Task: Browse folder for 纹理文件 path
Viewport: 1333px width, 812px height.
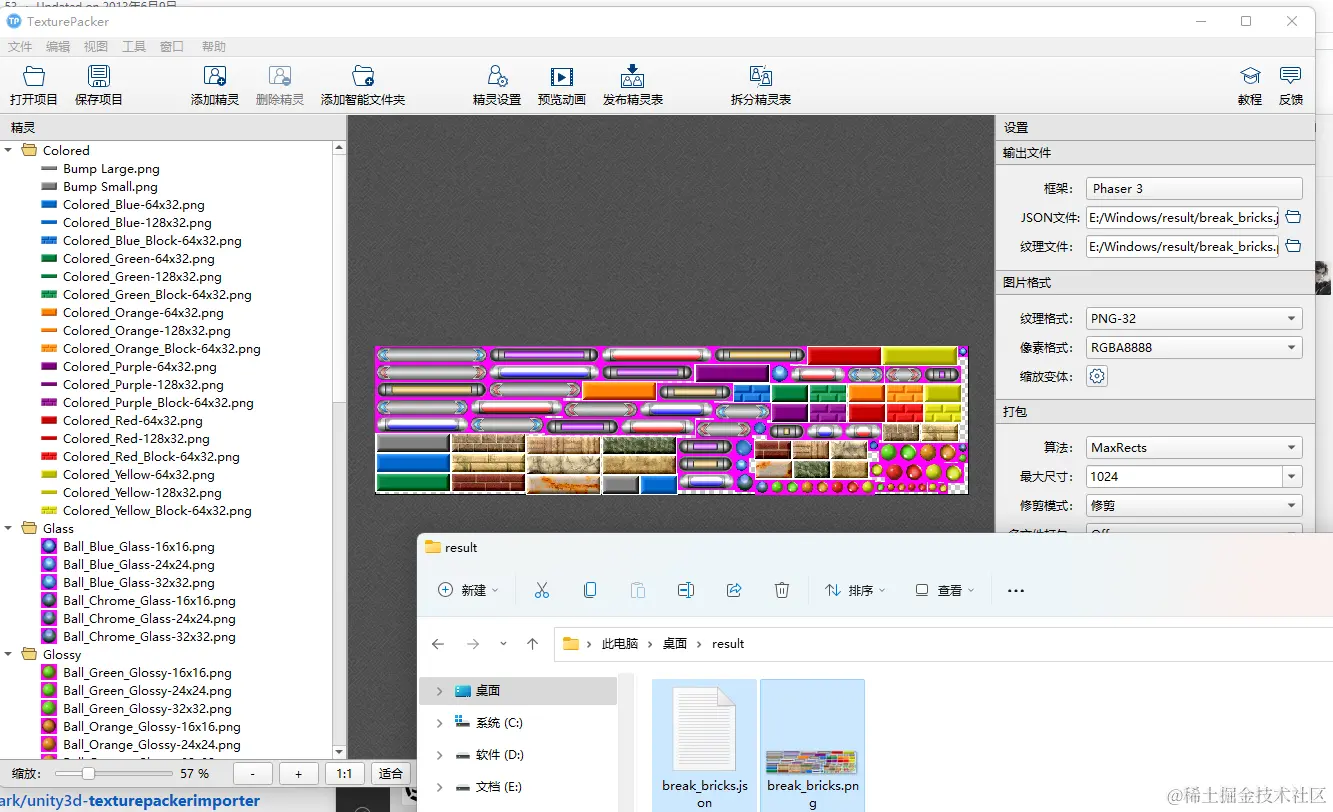Action: [x=1293, y=246]
